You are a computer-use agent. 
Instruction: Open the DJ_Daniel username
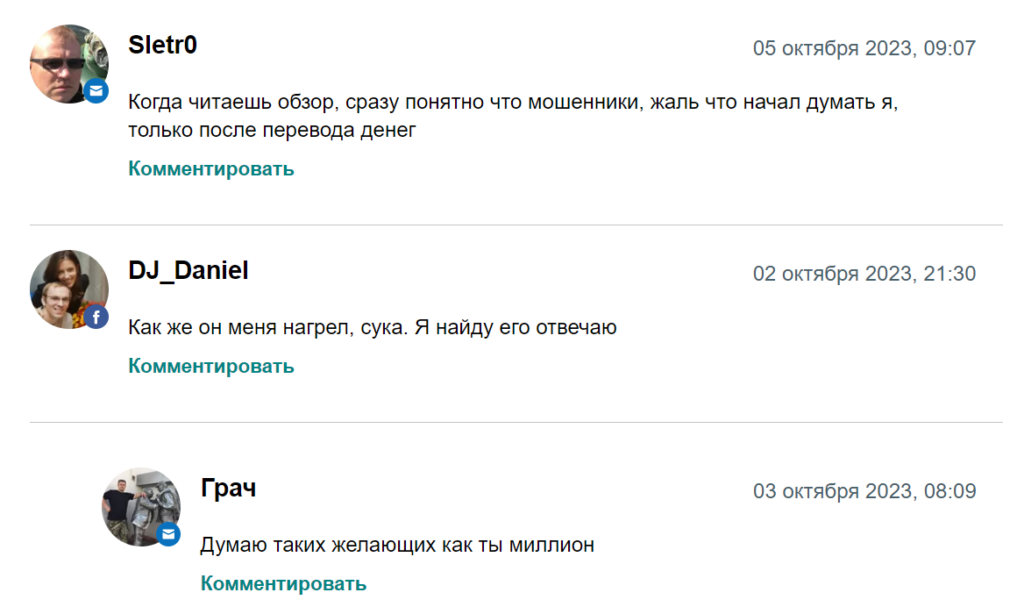pyautogui.click(x=188, y=270)
